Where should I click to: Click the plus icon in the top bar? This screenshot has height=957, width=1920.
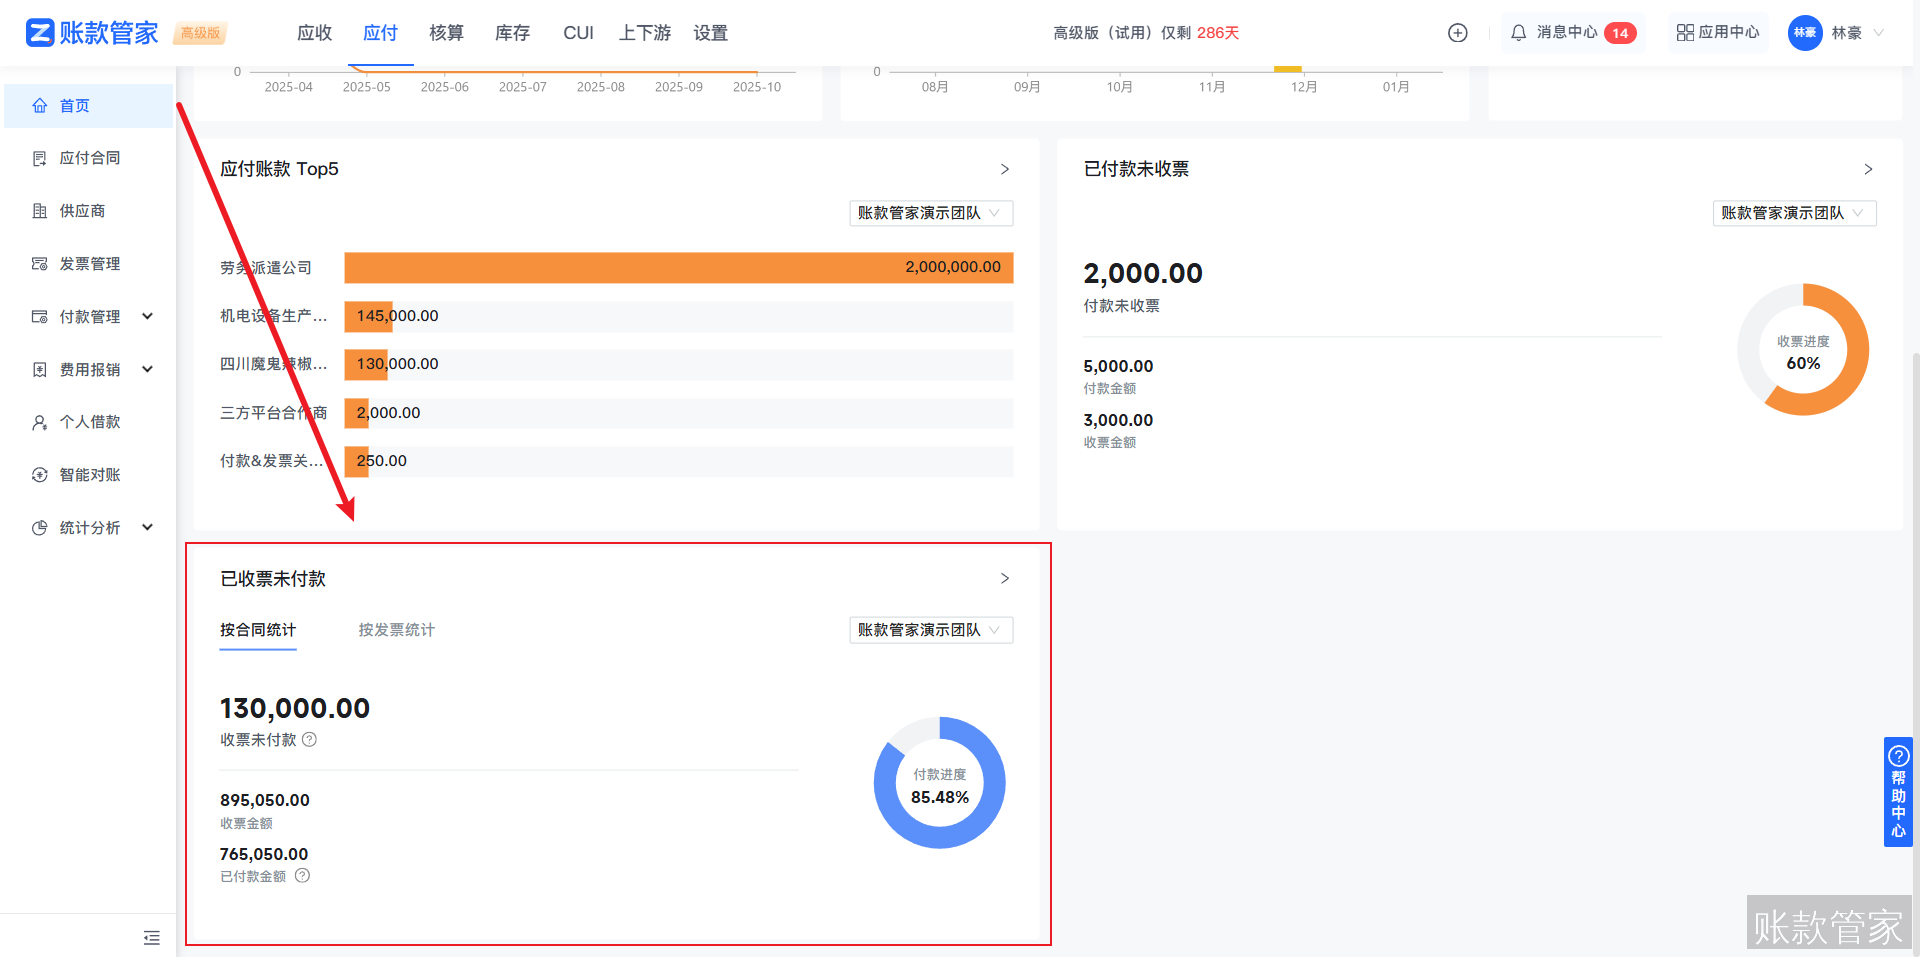coord(1457,32)
